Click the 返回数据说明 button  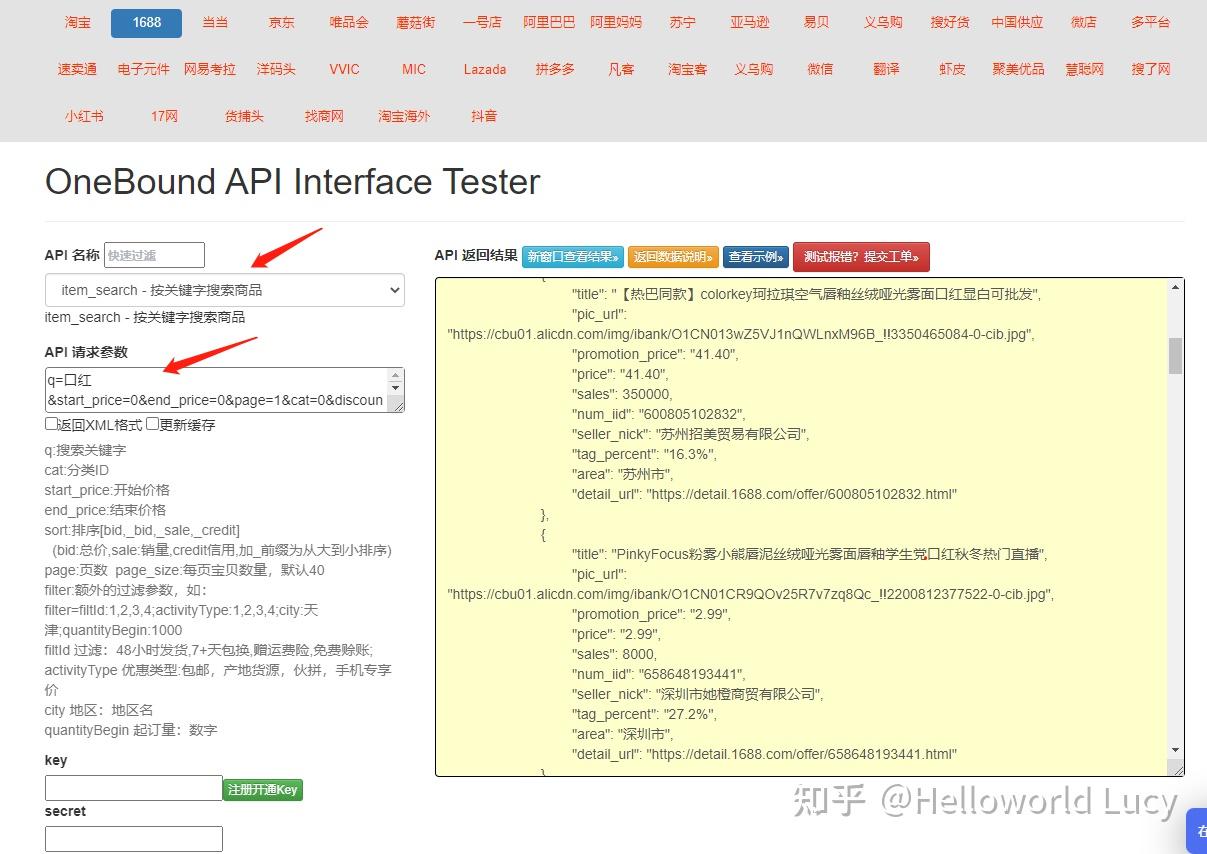pos(673,256)
